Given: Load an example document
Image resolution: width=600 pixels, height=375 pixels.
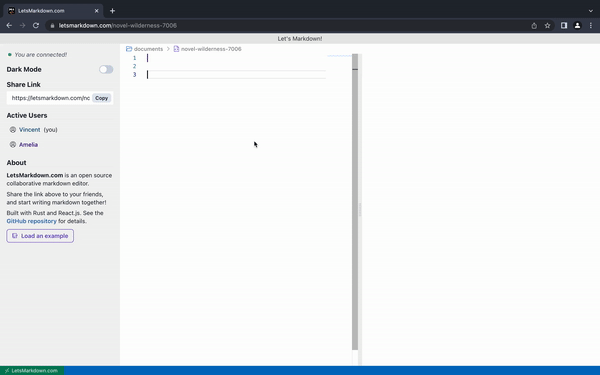Looking at the screenshot, I should pyautogui.click(x=40, y=236).
